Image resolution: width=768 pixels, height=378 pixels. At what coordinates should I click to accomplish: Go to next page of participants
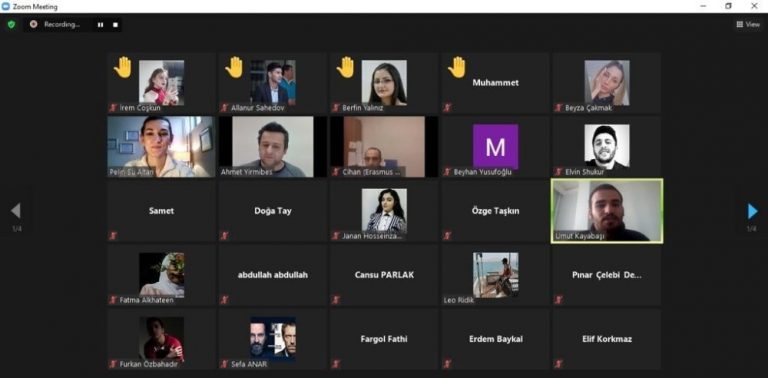[x=752, y=212]
